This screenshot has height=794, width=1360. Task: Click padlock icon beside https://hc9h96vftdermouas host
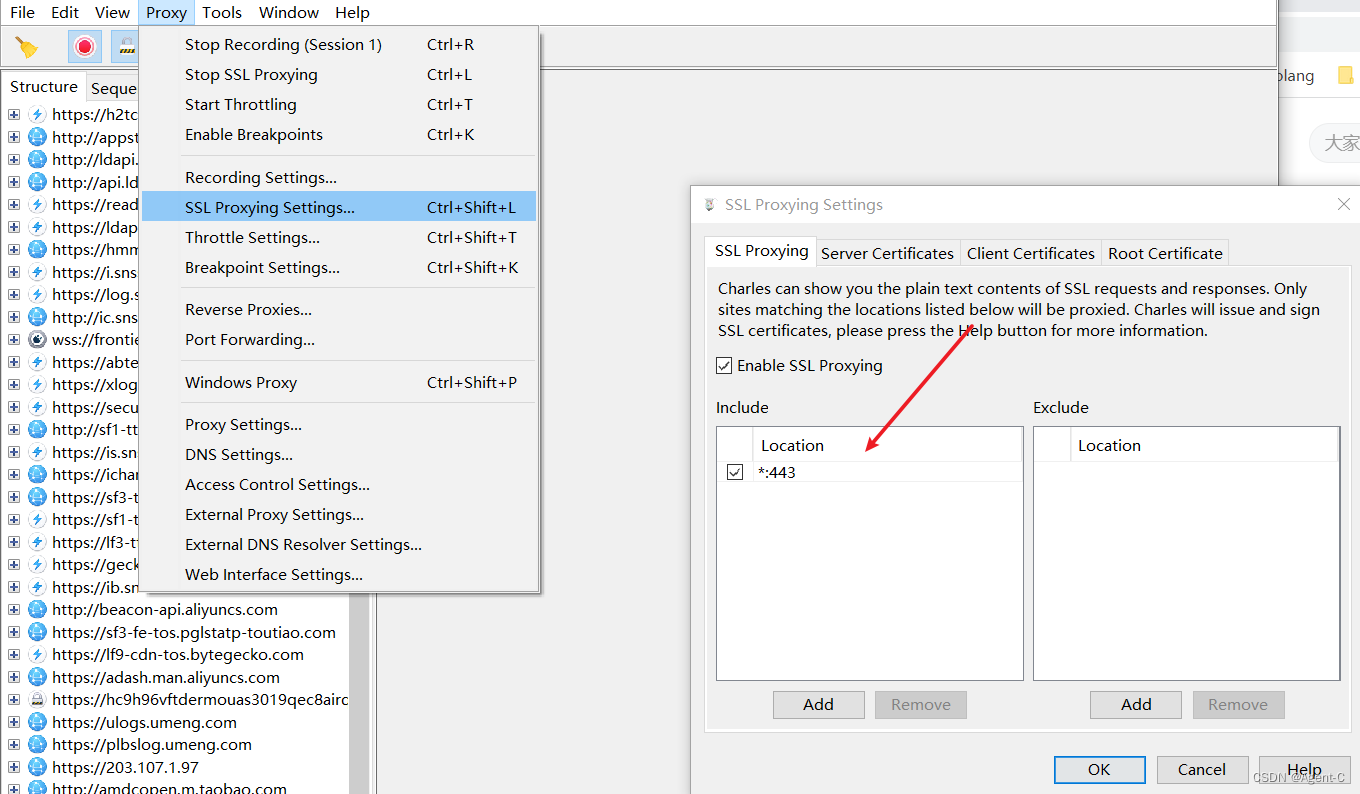coord(37,699)
